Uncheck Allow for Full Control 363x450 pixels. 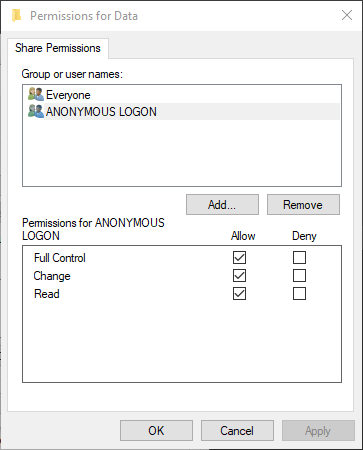click(239, 257)
